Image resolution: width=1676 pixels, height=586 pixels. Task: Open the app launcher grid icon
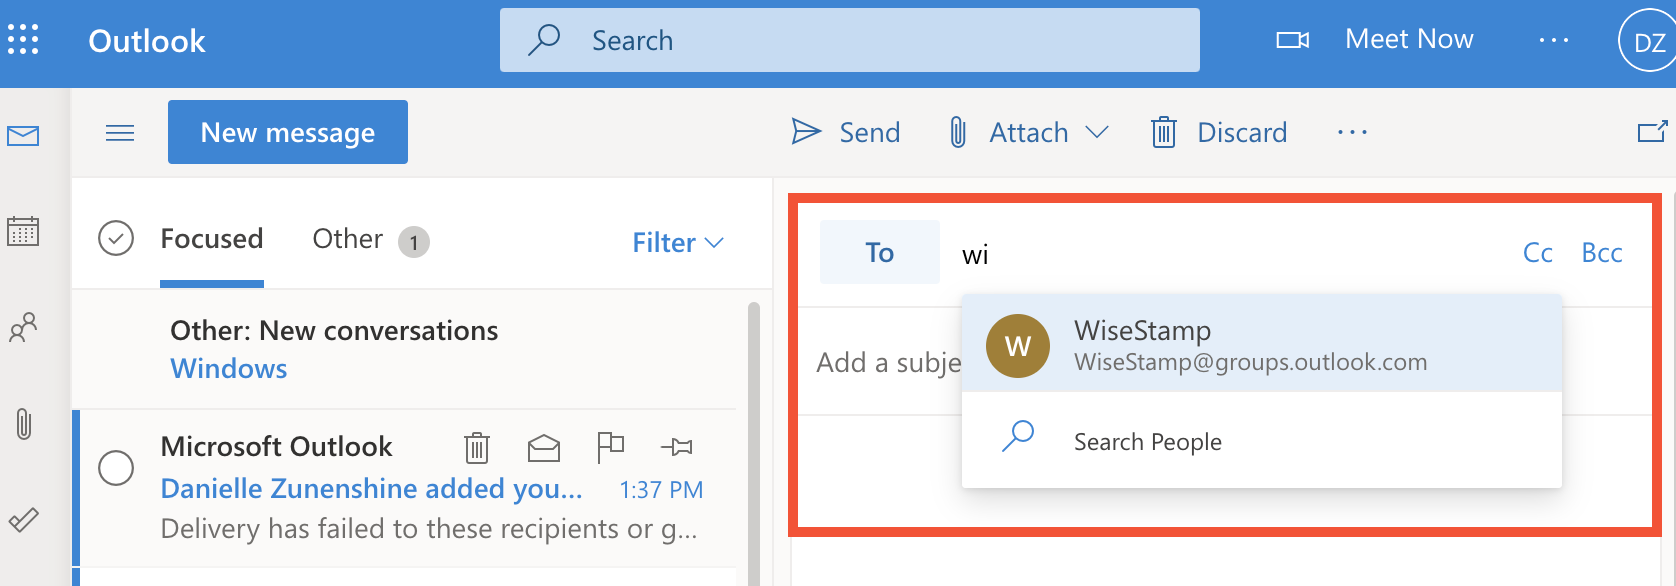pyautogui.click(x=23, y=40)
